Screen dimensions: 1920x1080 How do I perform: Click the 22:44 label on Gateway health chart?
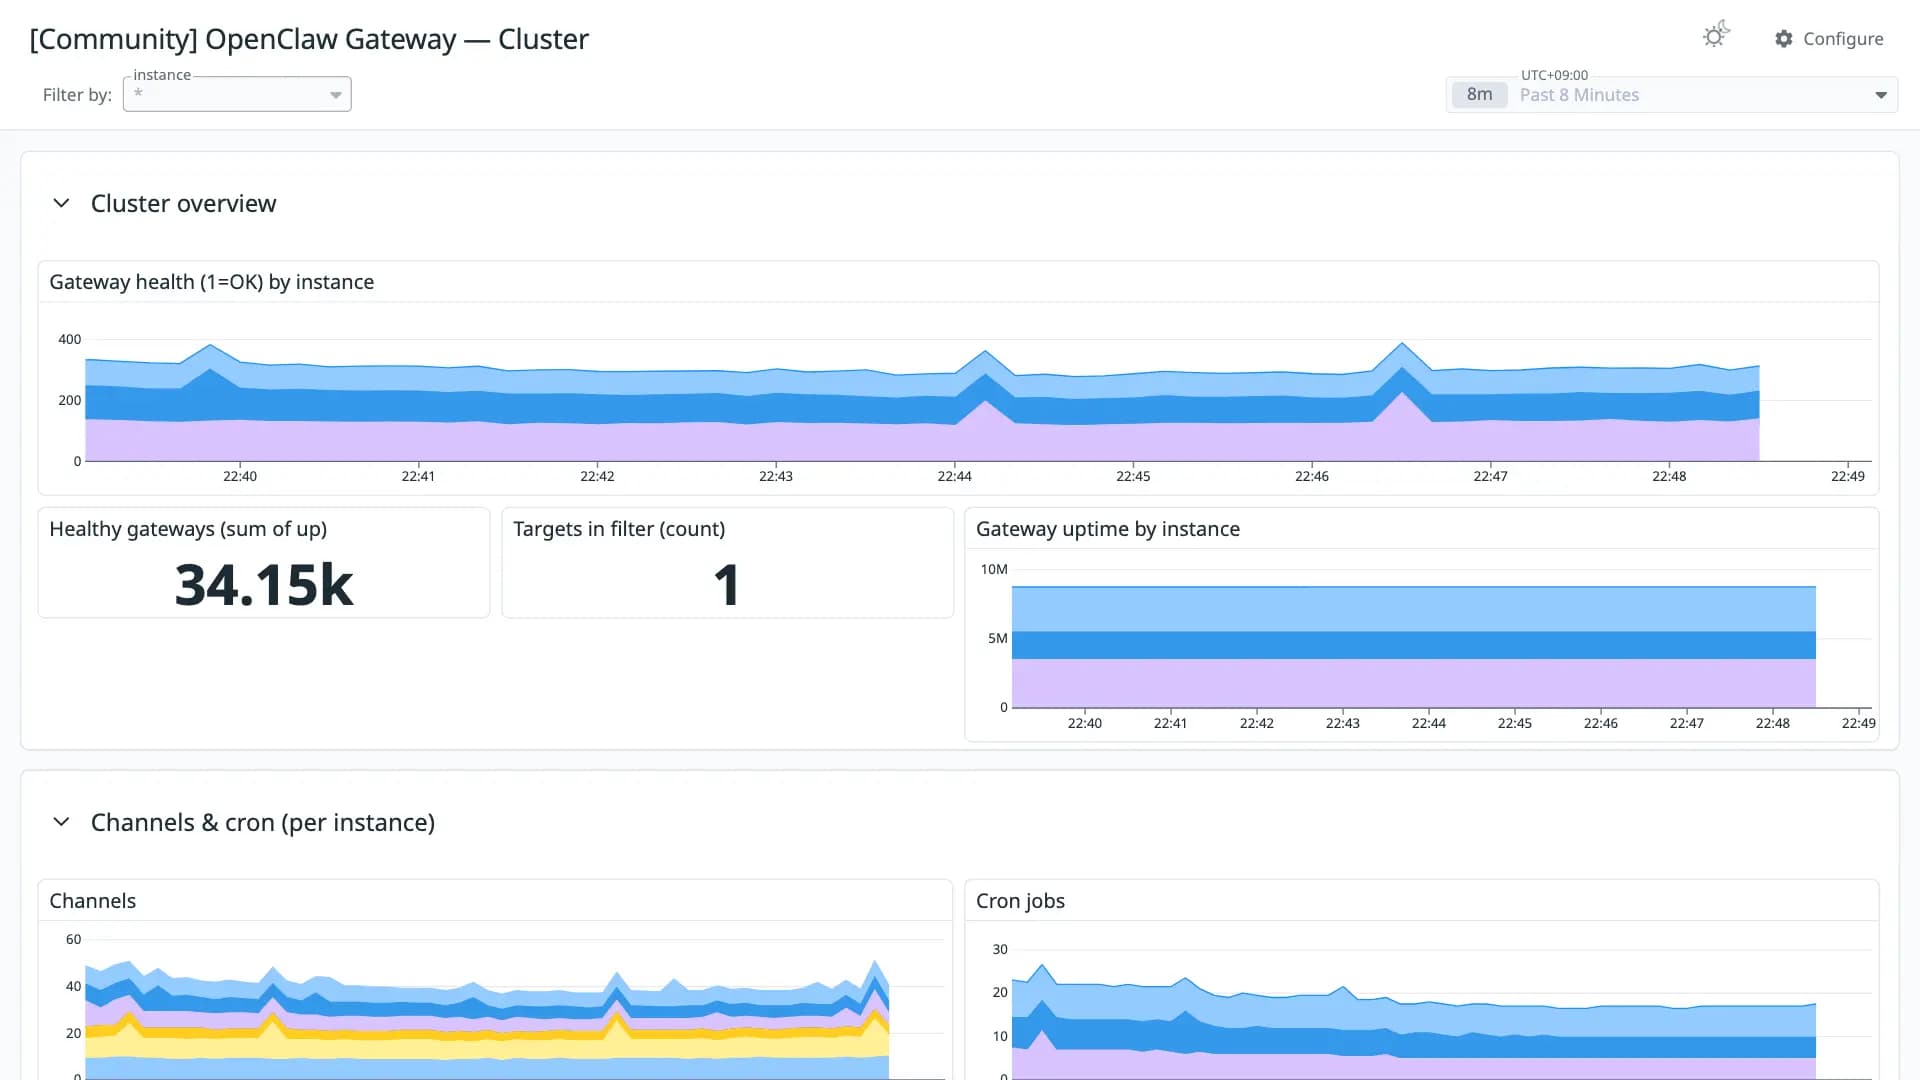954,476
